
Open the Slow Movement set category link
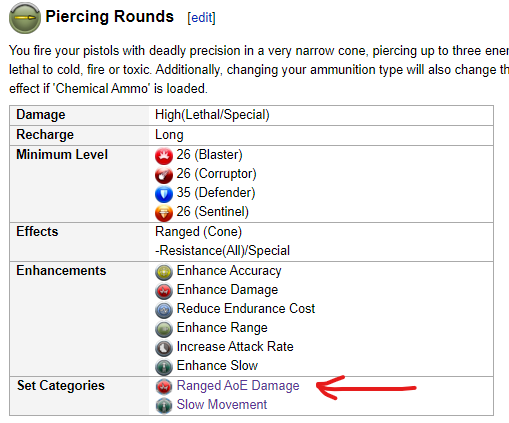222,405
